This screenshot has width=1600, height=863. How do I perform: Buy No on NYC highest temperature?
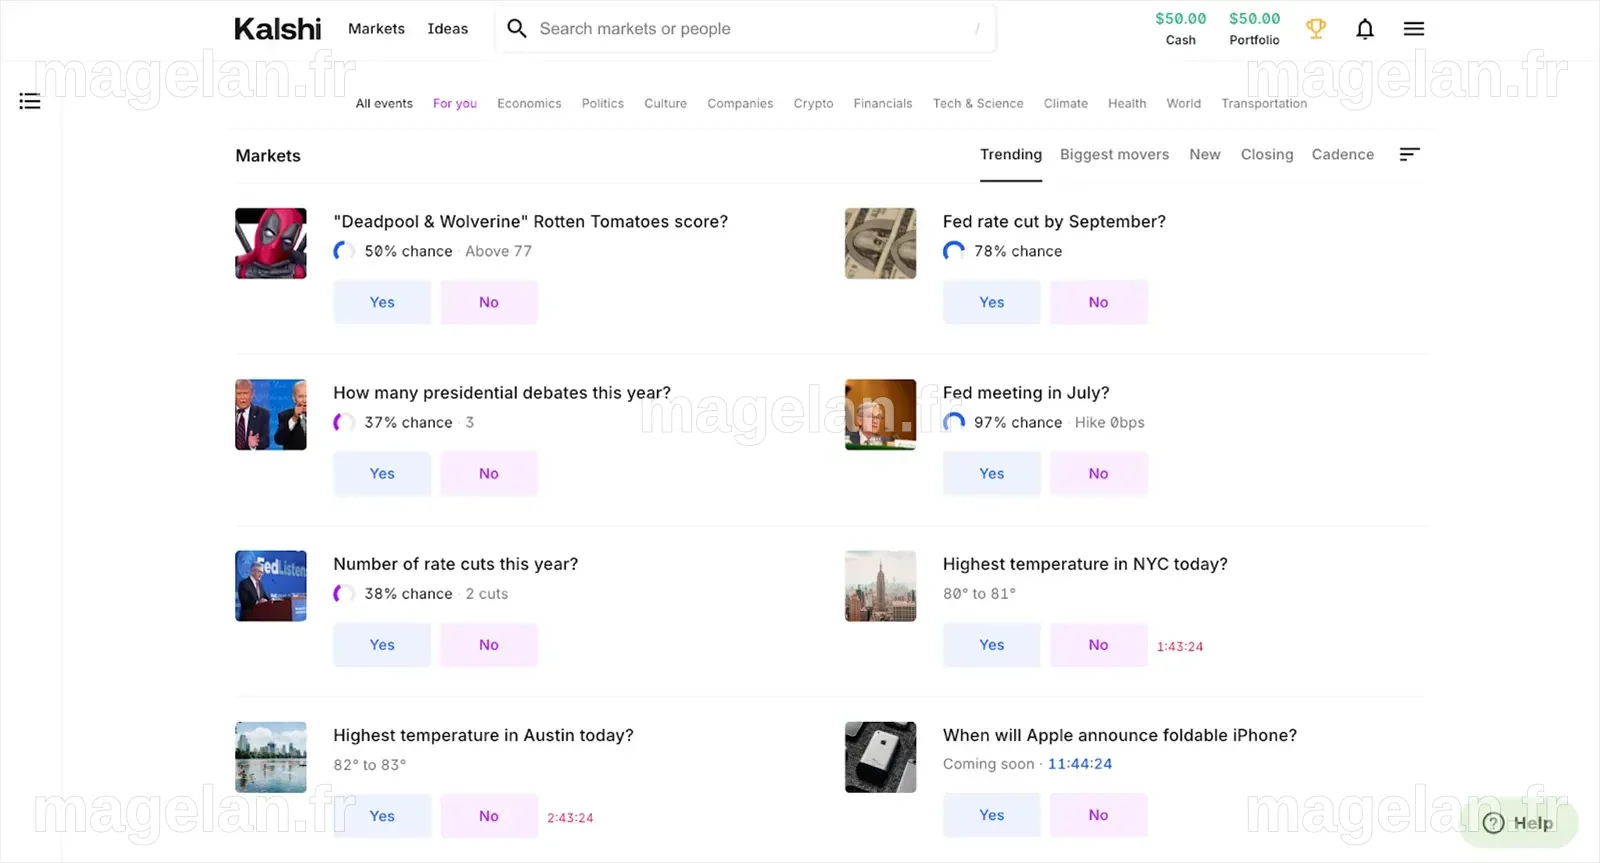click(x=1099, y=645)
